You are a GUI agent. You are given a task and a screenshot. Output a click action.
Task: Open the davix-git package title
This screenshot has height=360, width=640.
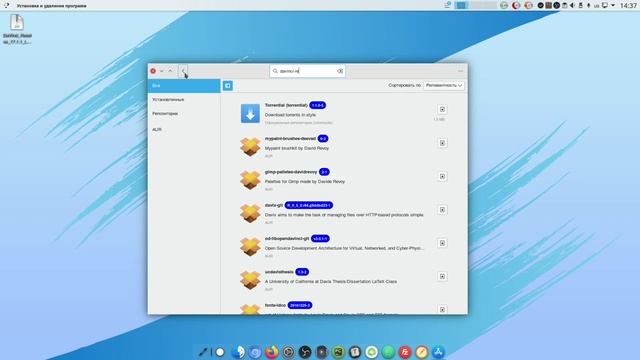click(x=274, y=205)
